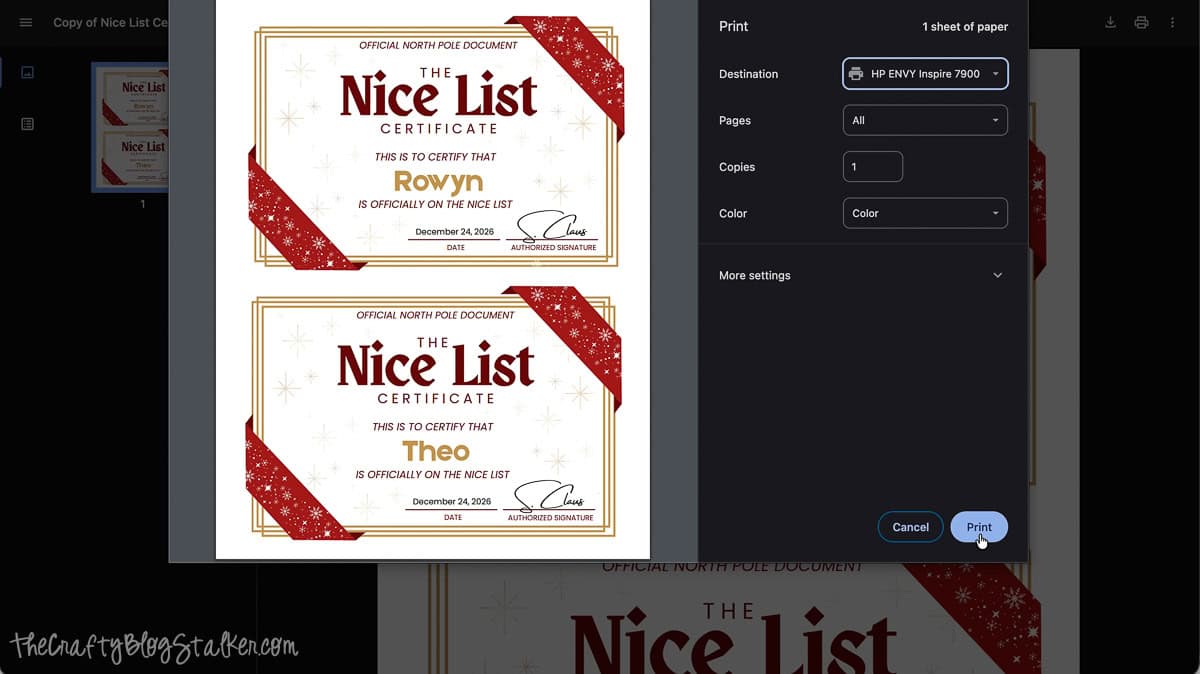Select the thumbnails view sidebar icon

[x=27, y=72]
